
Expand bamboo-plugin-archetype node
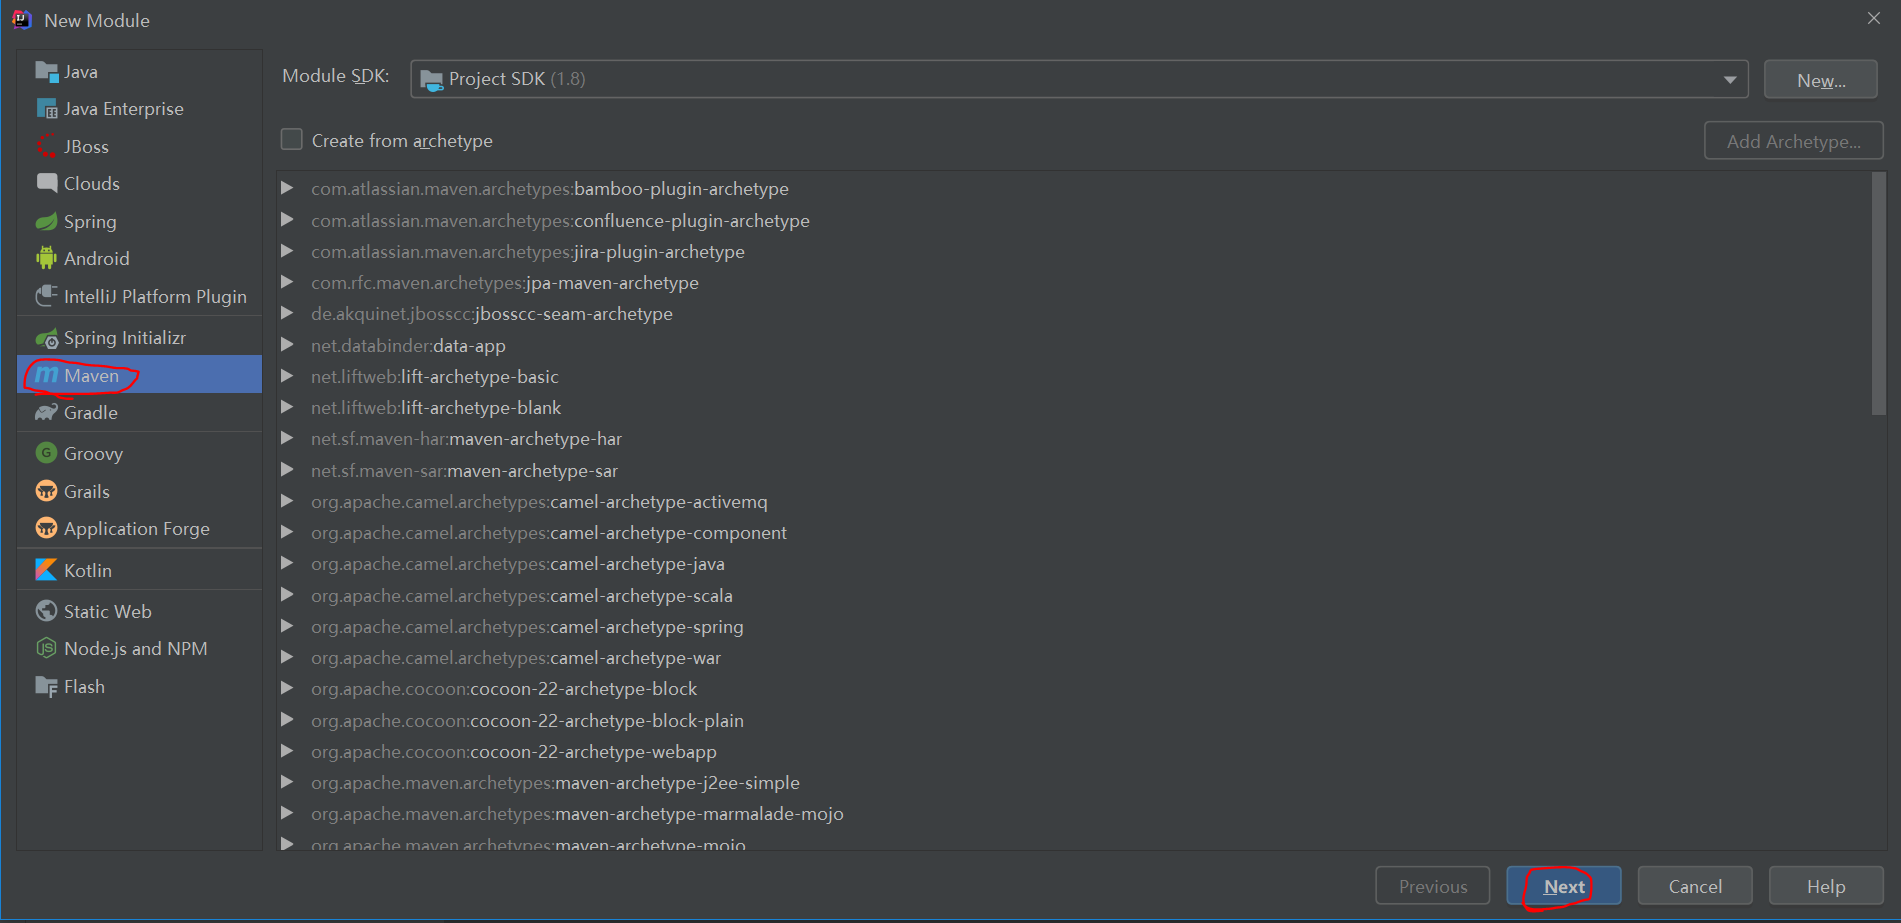(287, 188)
